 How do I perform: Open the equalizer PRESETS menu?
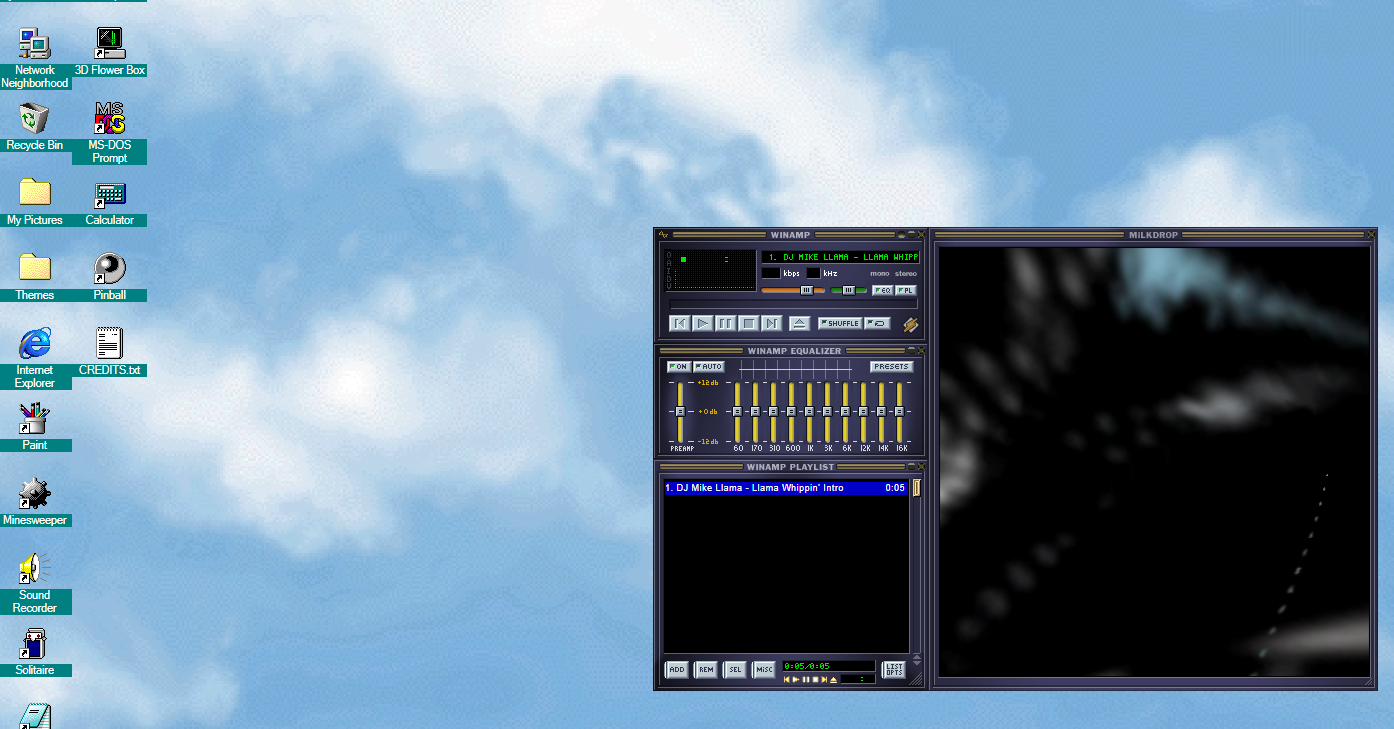tap(891, 367)
